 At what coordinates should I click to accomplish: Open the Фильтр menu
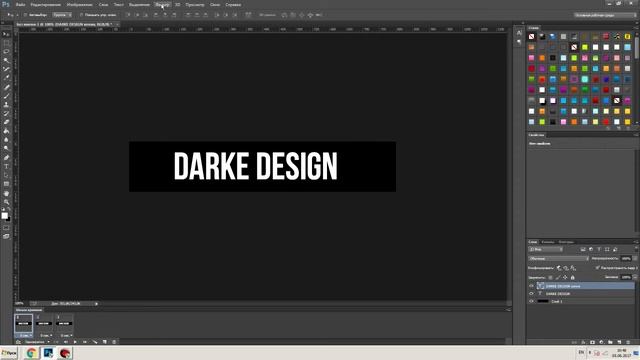162,5
